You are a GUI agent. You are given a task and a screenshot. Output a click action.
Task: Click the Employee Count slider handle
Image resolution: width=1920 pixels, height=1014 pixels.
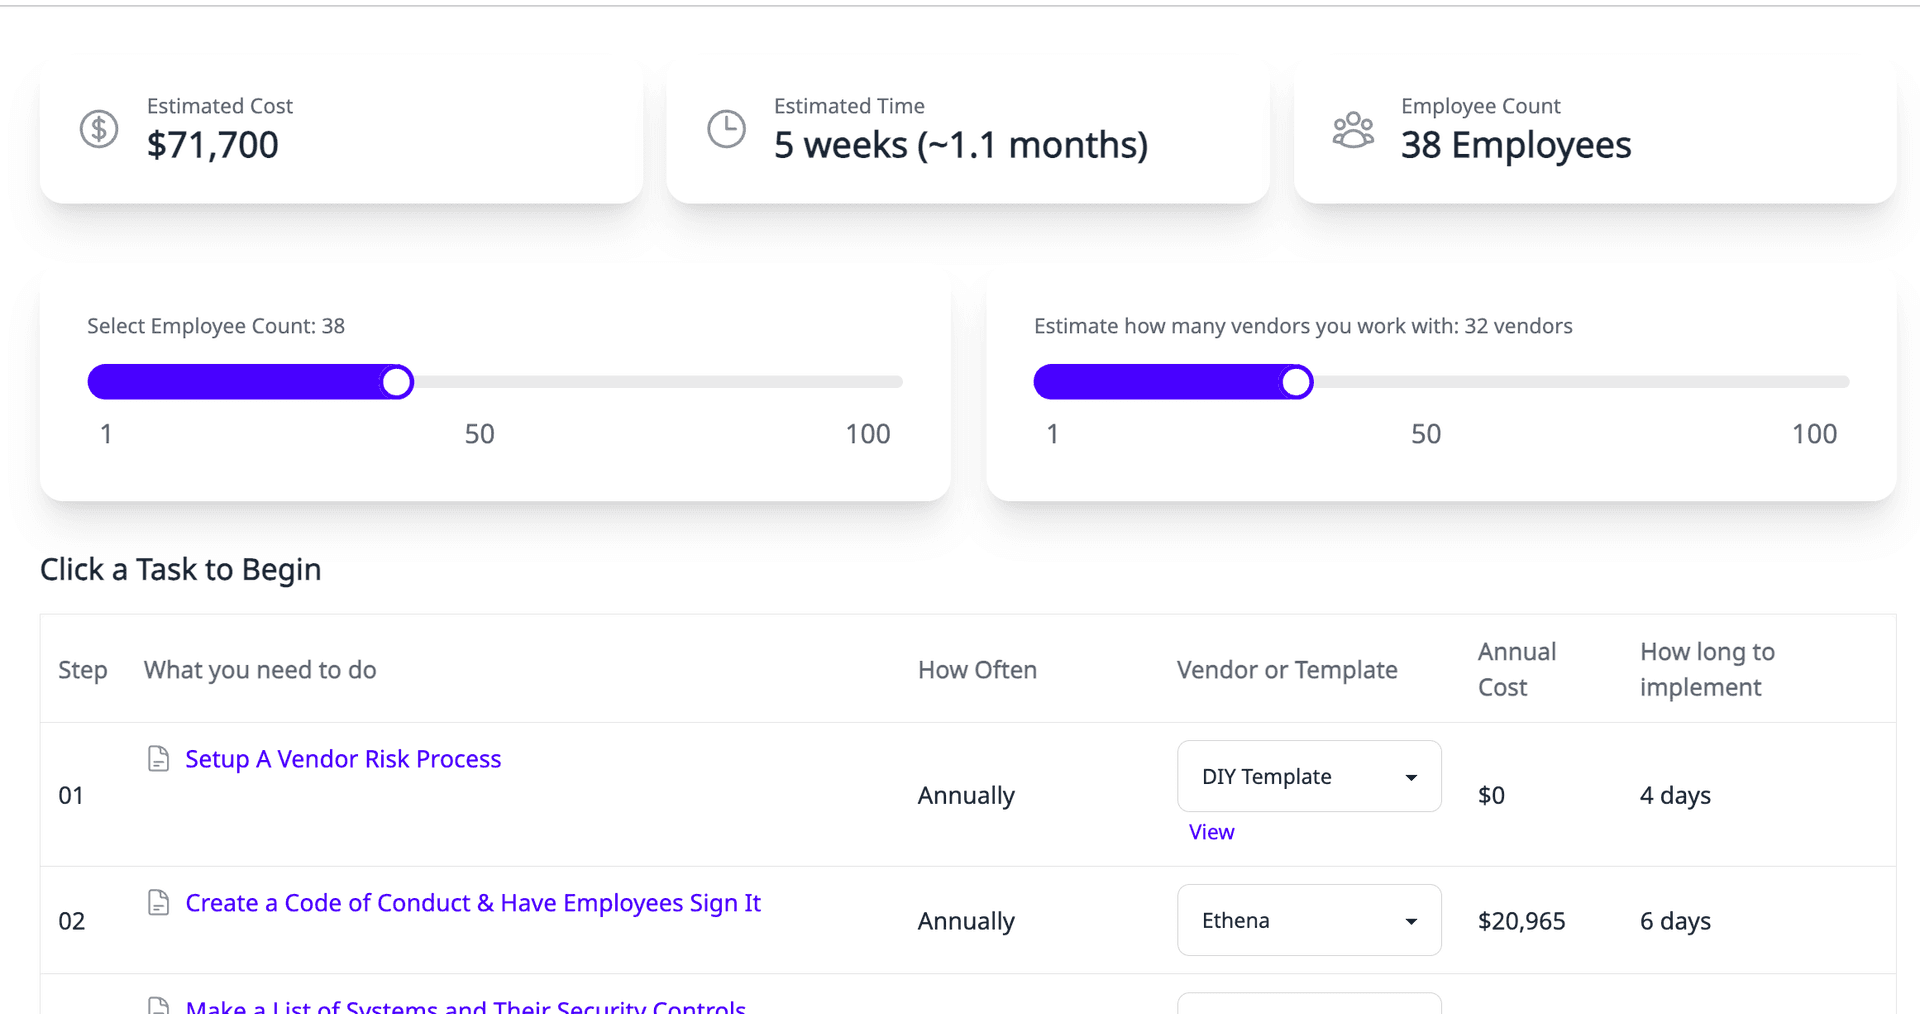[x=396, y=381]
